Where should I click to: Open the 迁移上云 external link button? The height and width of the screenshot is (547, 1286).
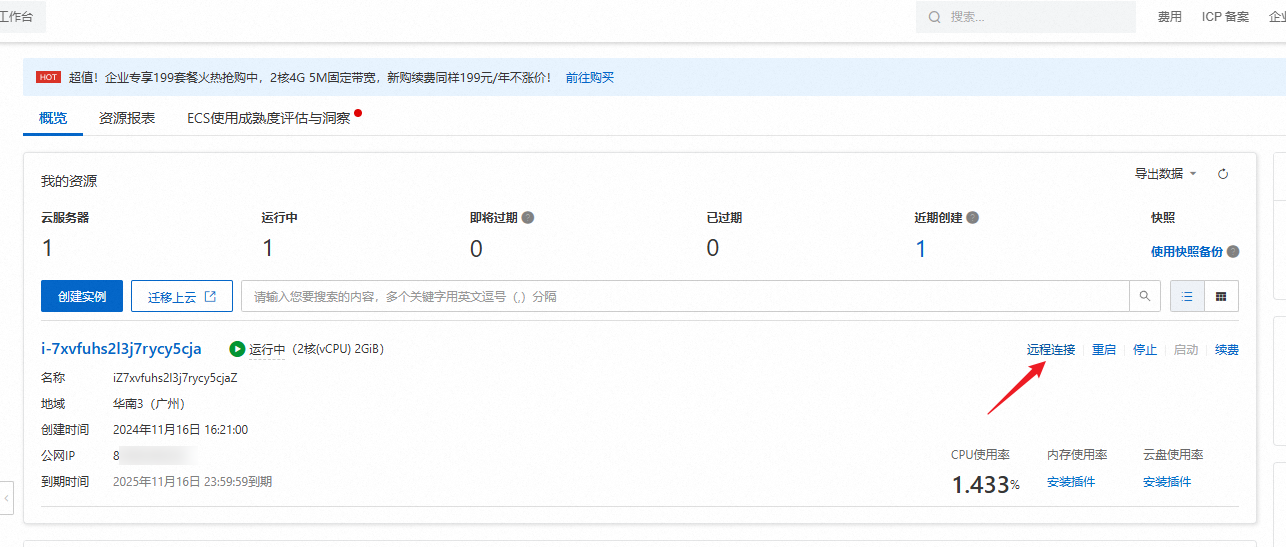[x=182, y=297]
